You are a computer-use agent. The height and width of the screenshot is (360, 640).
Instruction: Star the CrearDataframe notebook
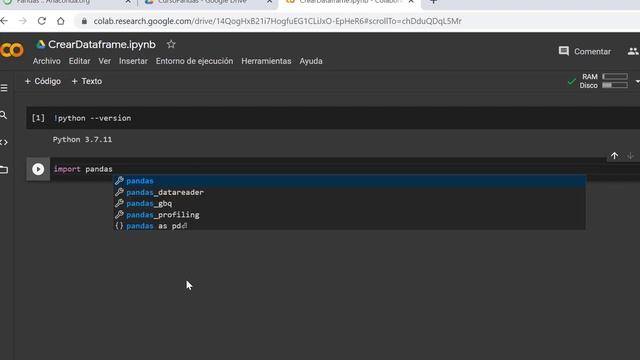point(171,44)
